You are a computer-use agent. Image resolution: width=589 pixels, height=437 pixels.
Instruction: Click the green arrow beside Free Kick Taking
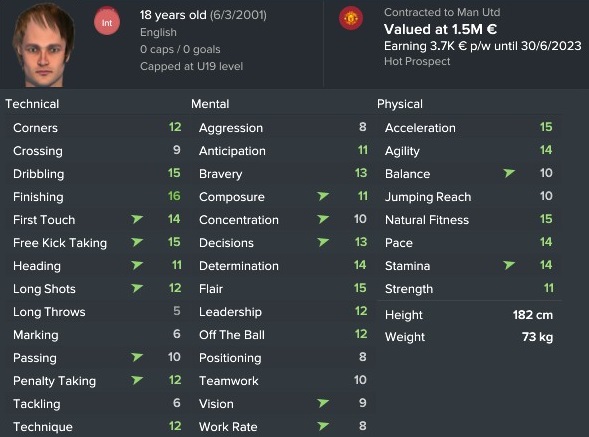click(137, 242)
